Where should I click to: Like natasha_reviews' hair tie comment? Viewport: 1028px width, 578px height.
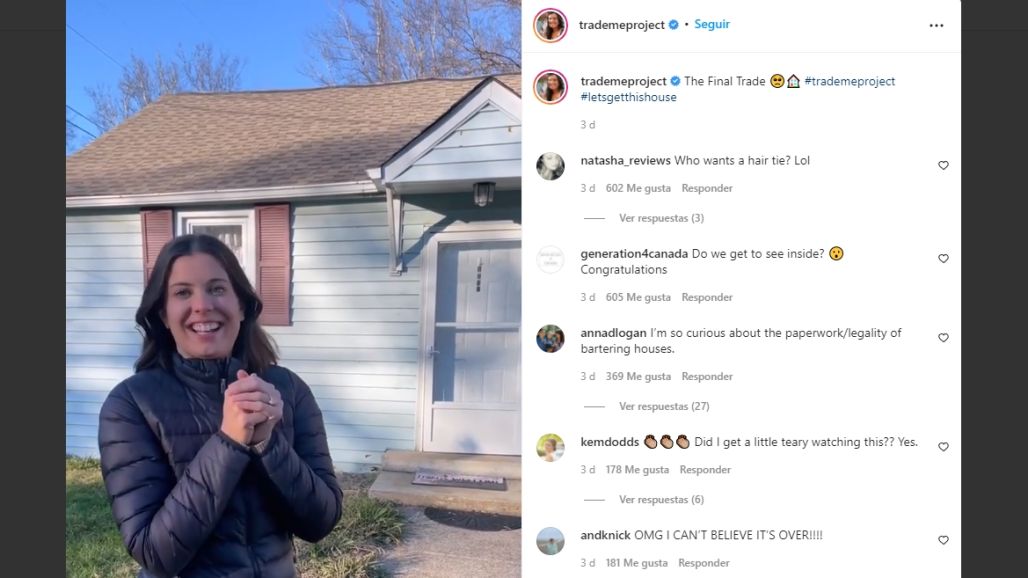[943, 165]
